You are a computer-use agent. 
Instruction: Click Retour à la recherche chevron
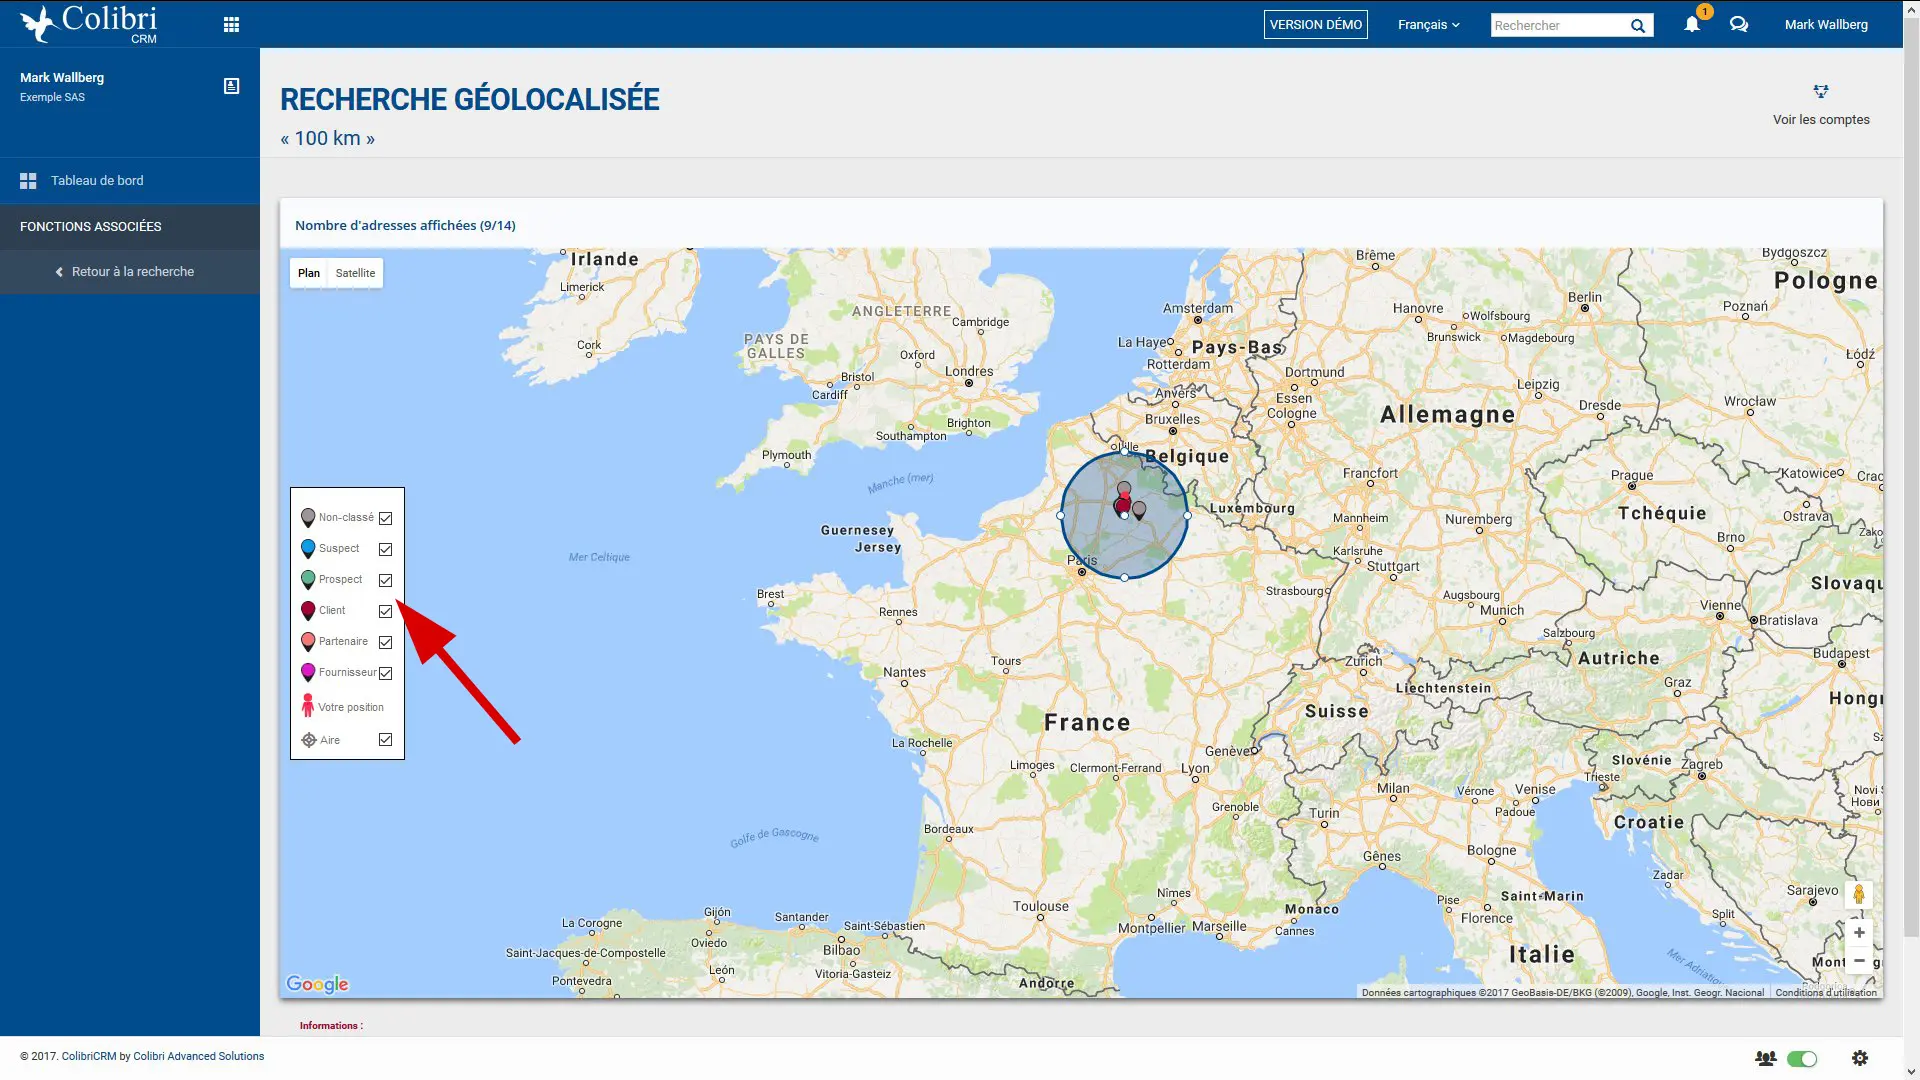click(x=60, y=272)
